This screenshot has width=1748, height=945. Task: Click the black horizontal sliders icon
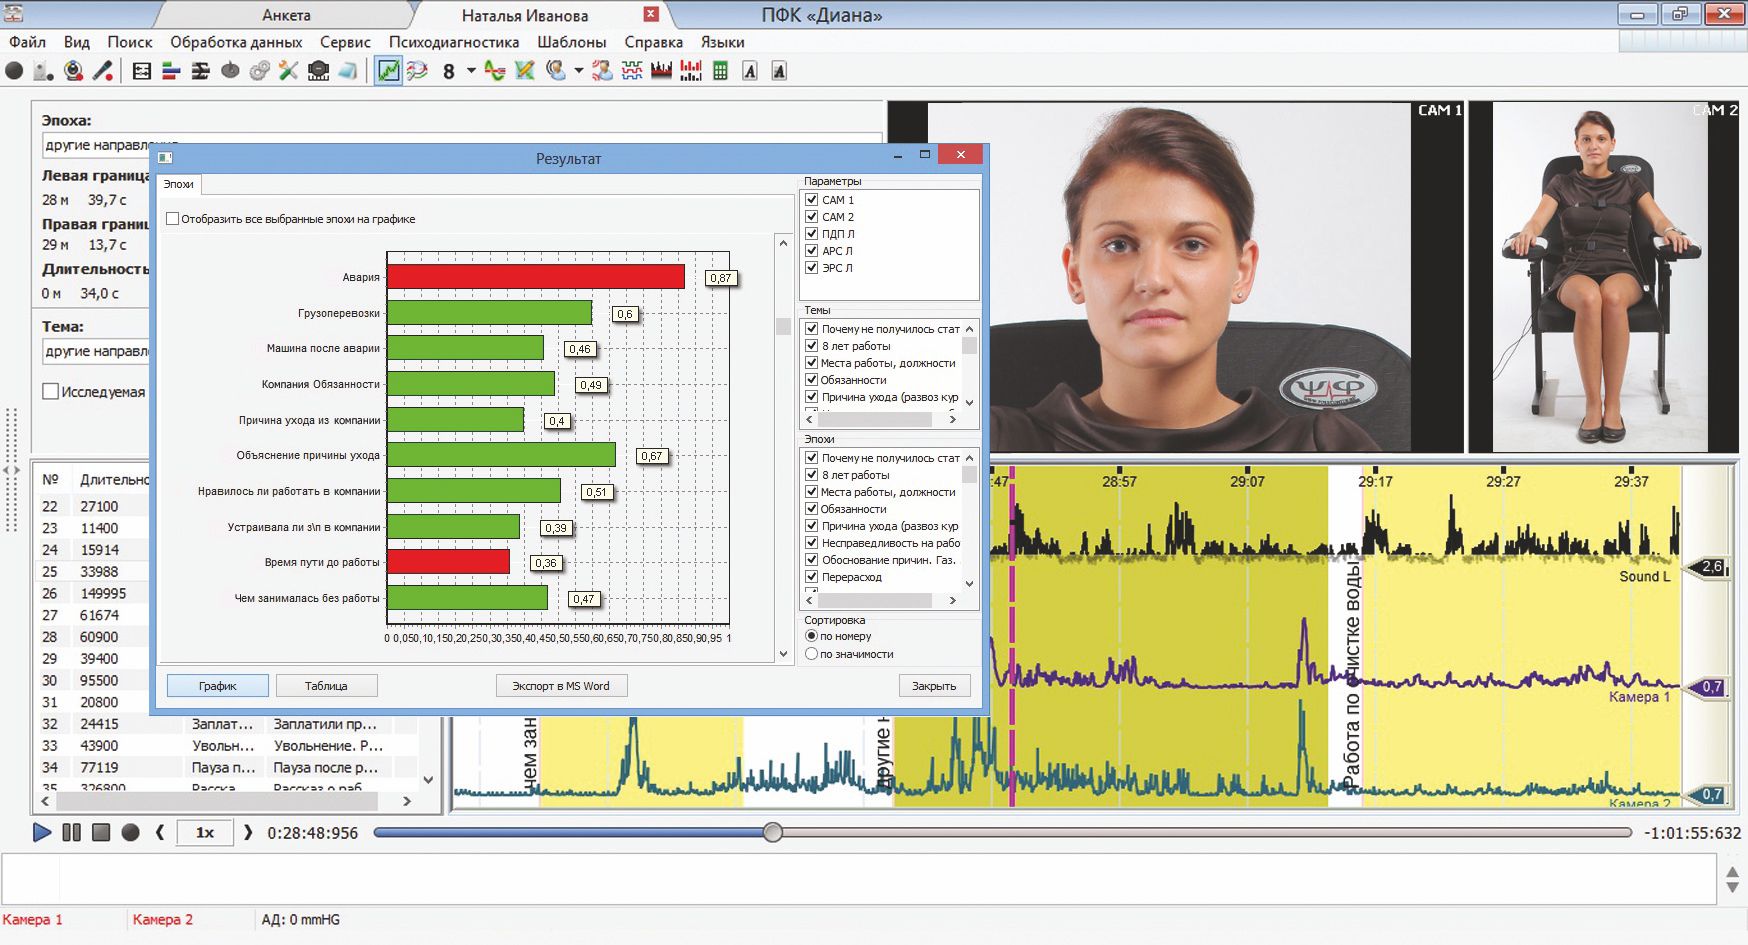[201, 71]
